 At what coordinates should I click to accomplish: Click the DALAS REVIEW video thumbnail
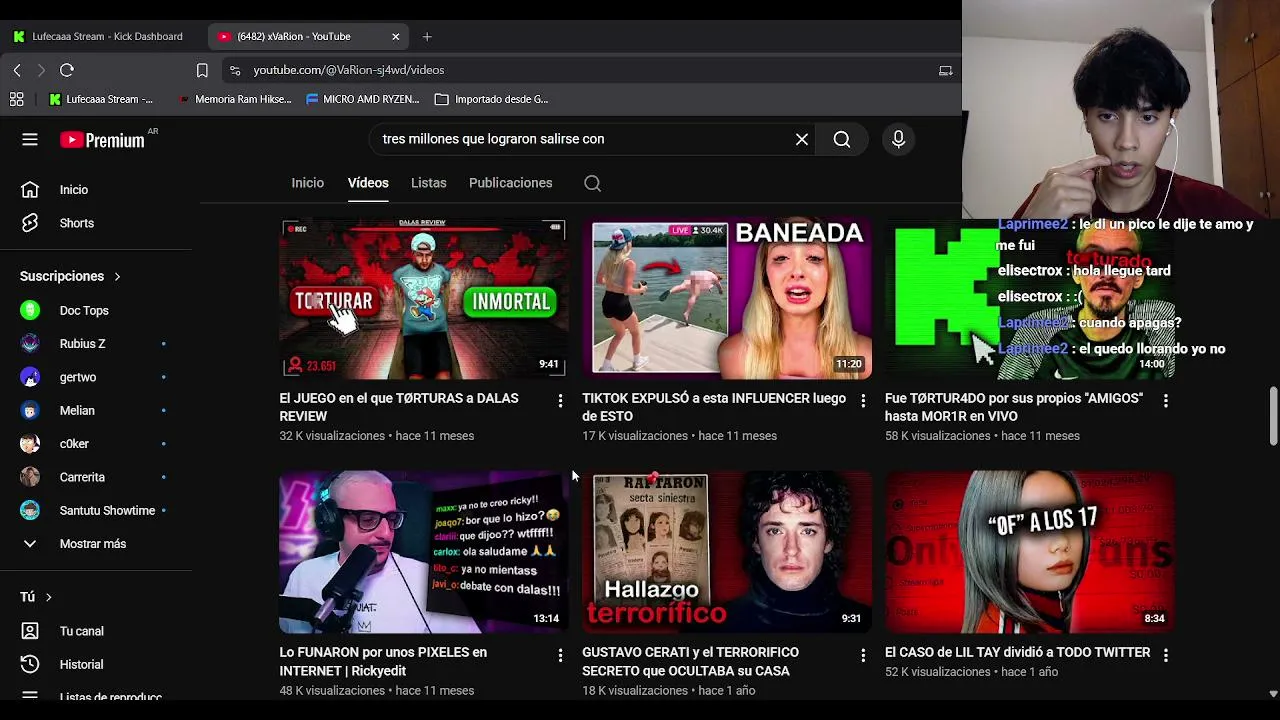(x=423, y=299)
